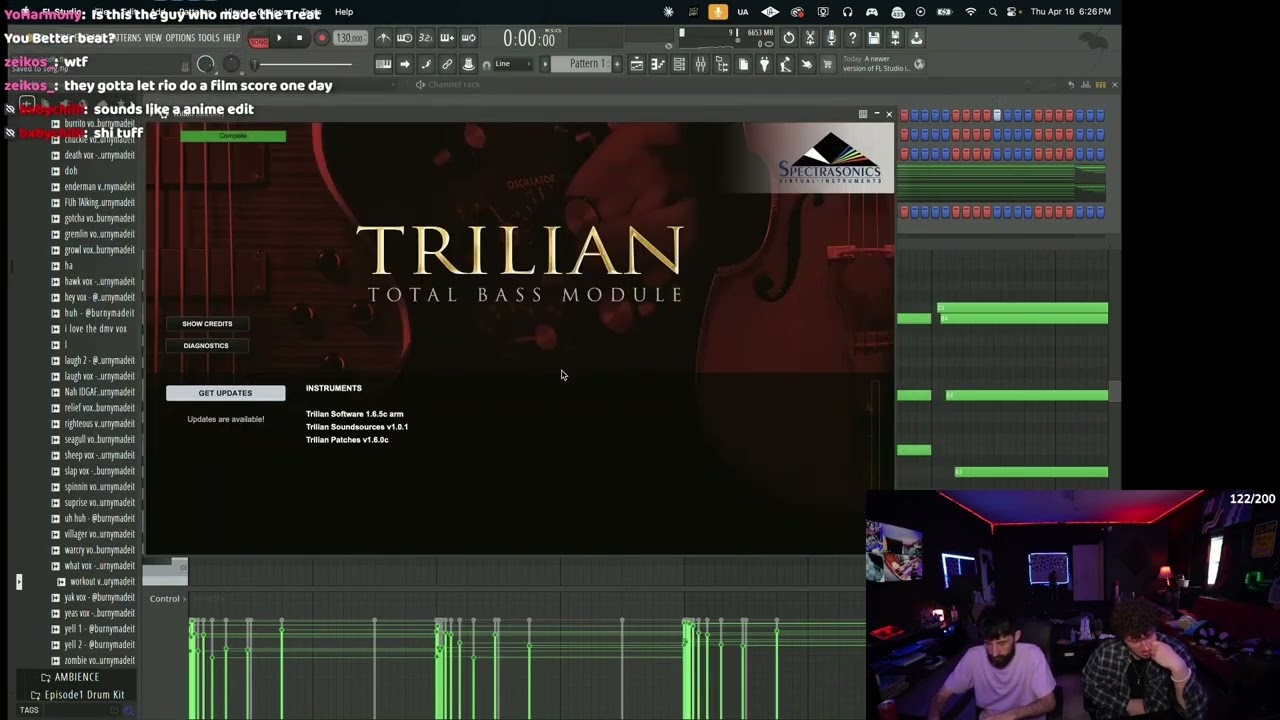Viewport: 1280px width, 720px height.
Task: Toggle step editing mode
Action: [426, 64]
